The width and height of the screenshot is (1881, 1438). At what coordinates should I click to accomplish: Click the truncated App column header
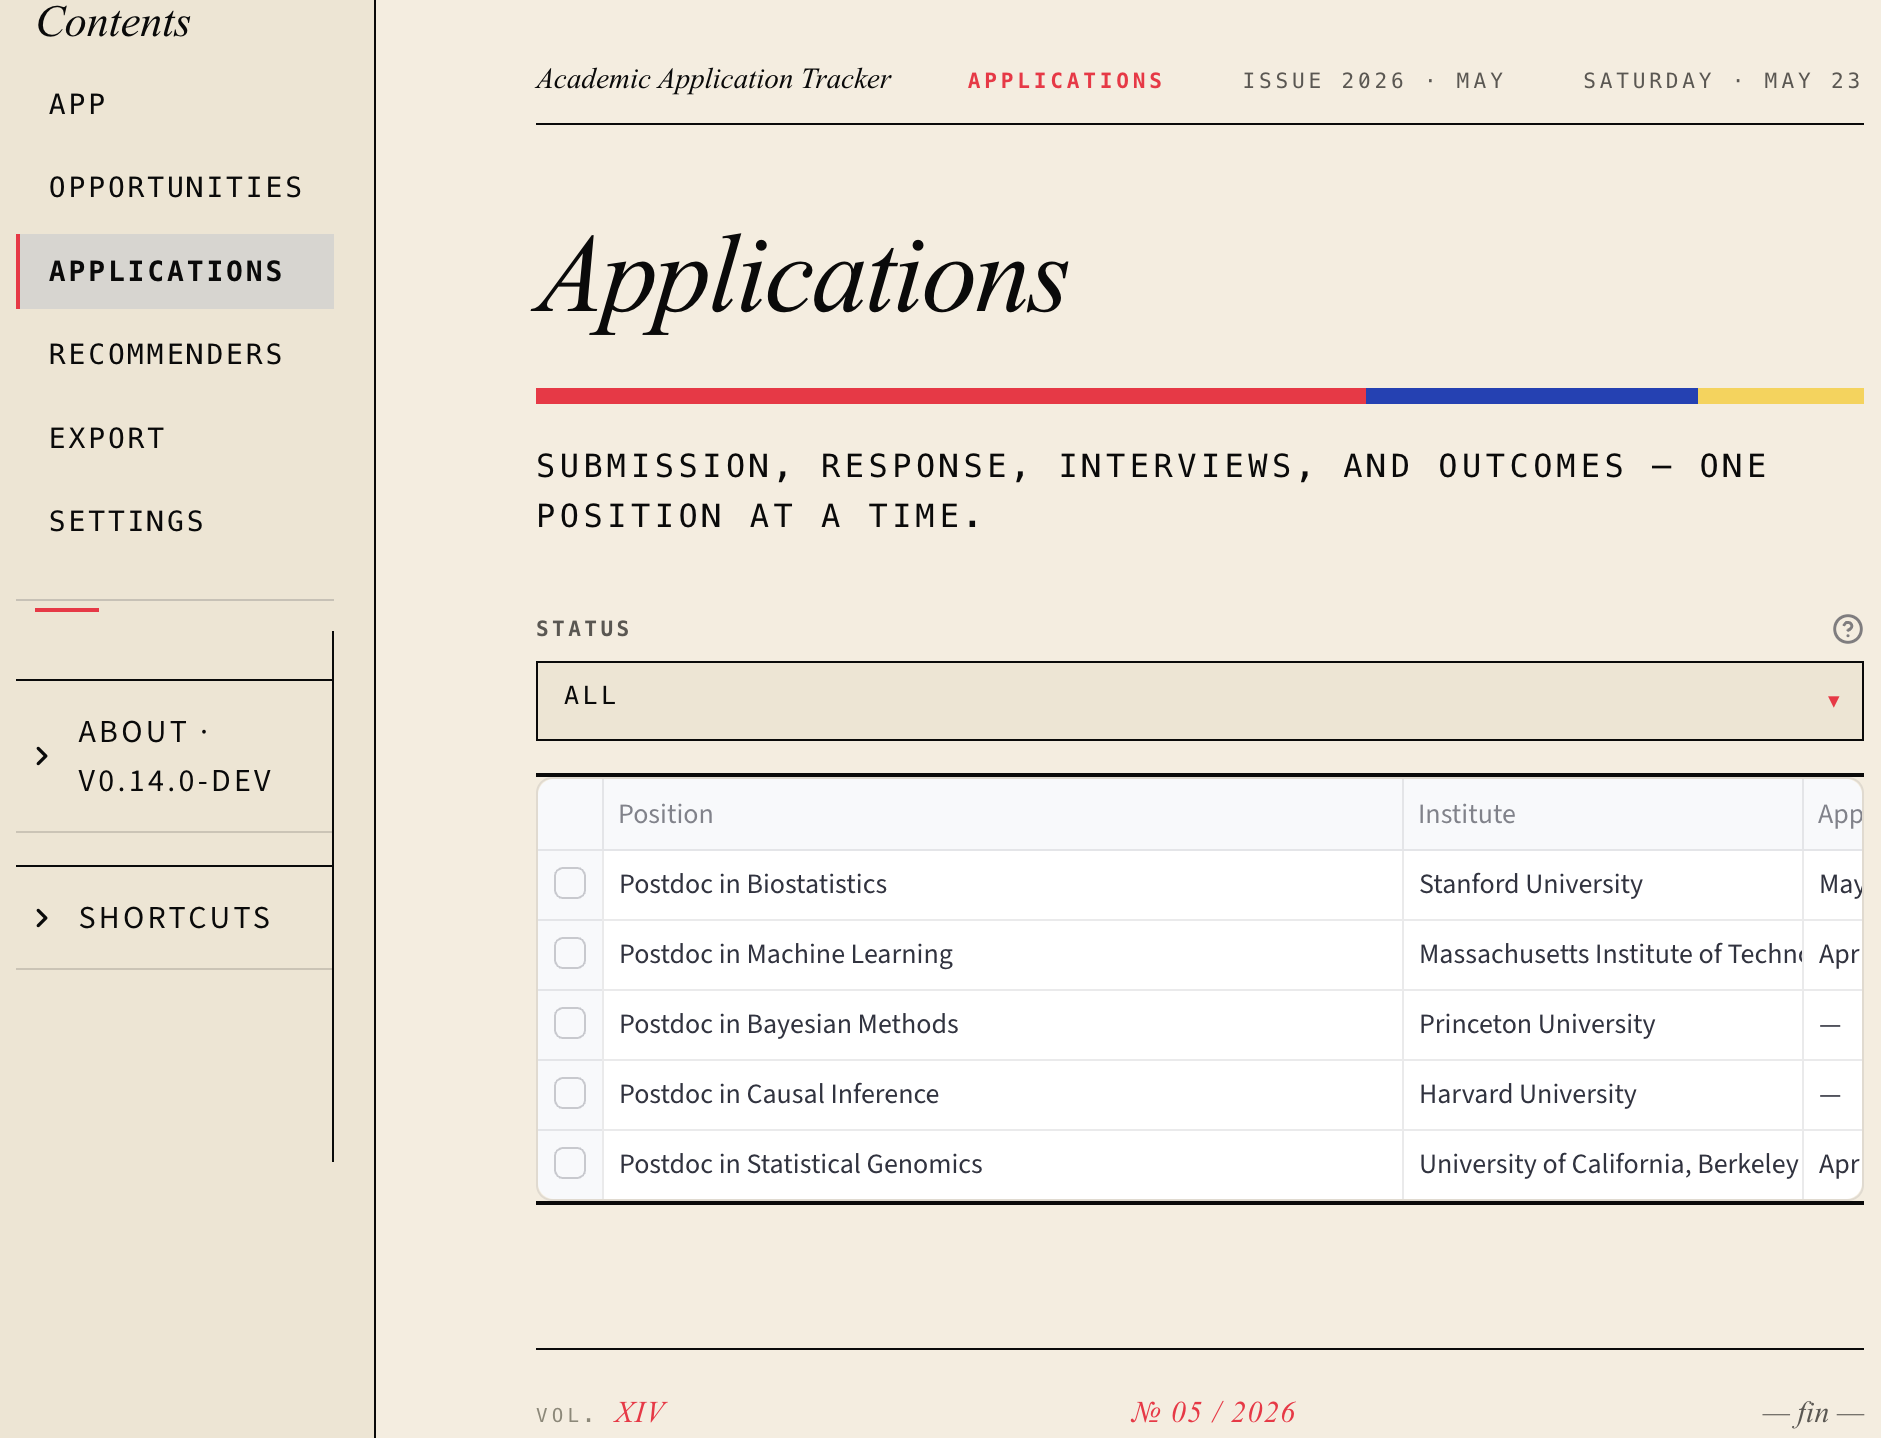(1833, 814)
